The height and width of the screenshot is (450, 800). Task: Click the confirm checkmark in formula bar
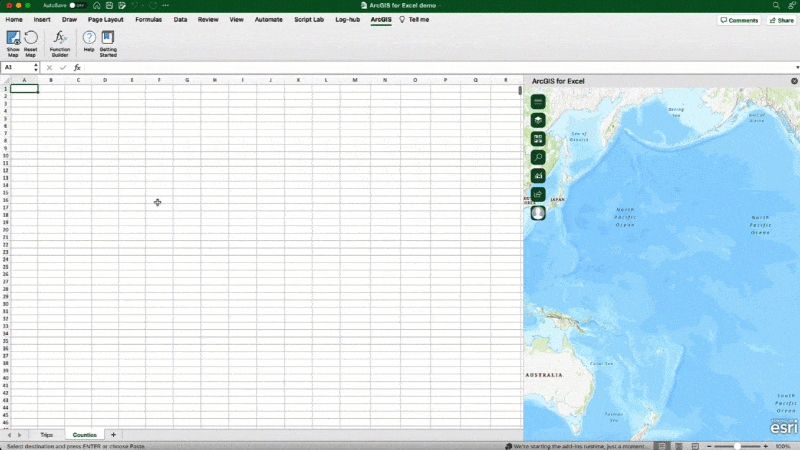pos(63,67)
